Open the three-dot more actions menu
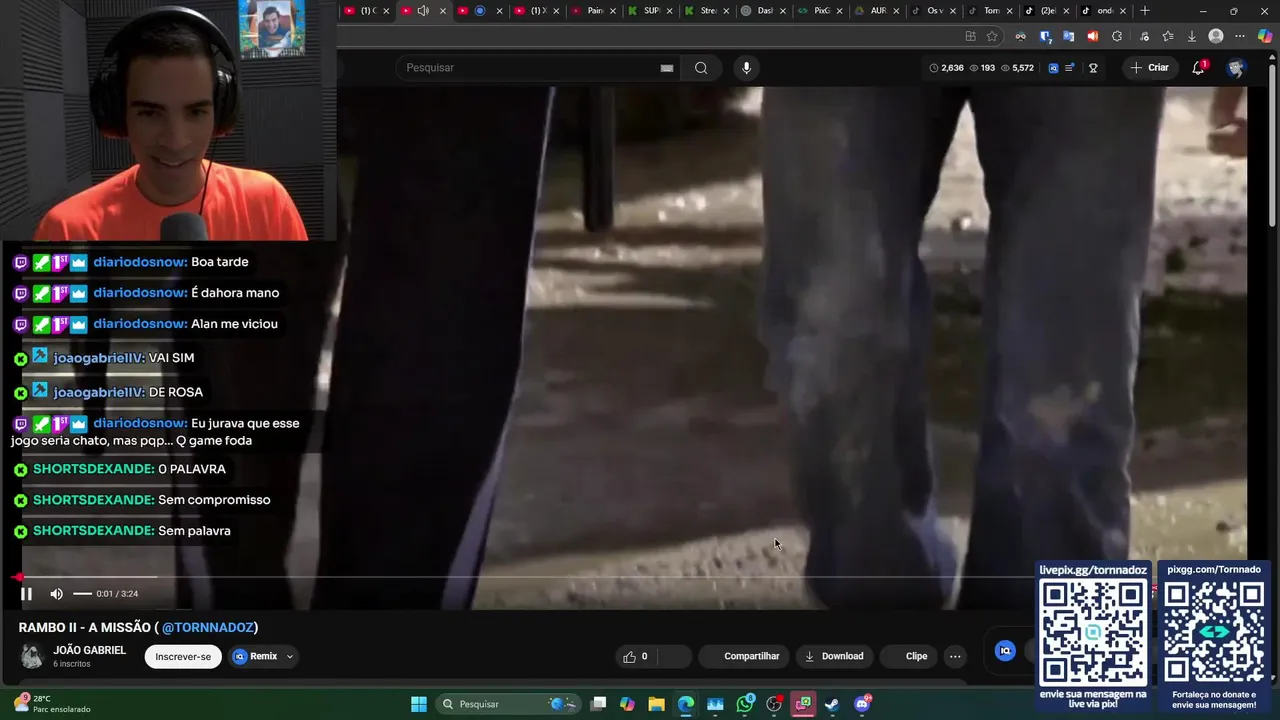1280x720 pixels. 955,656
